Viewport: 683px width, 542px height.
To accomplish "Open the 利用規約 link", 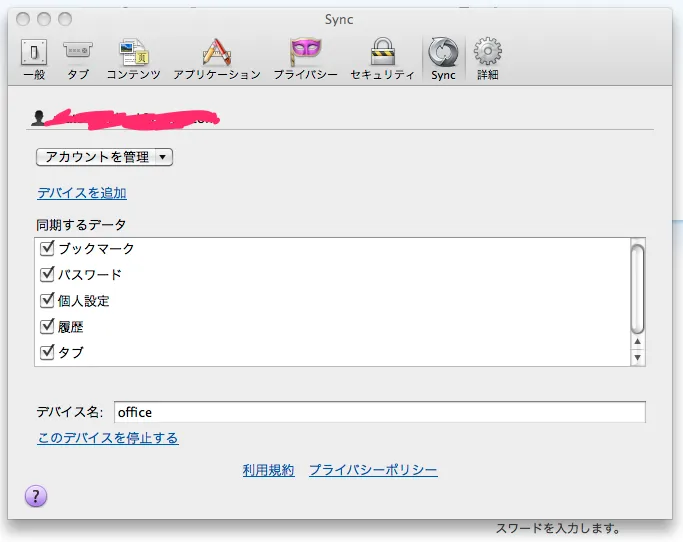I will click(x=268, y=470).
